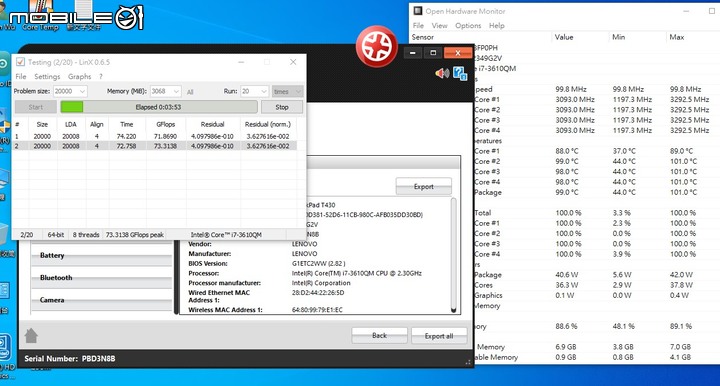Click the 88.6 % memory load value
Viewport: 720px width, 386px height.
tap(566, 326)
